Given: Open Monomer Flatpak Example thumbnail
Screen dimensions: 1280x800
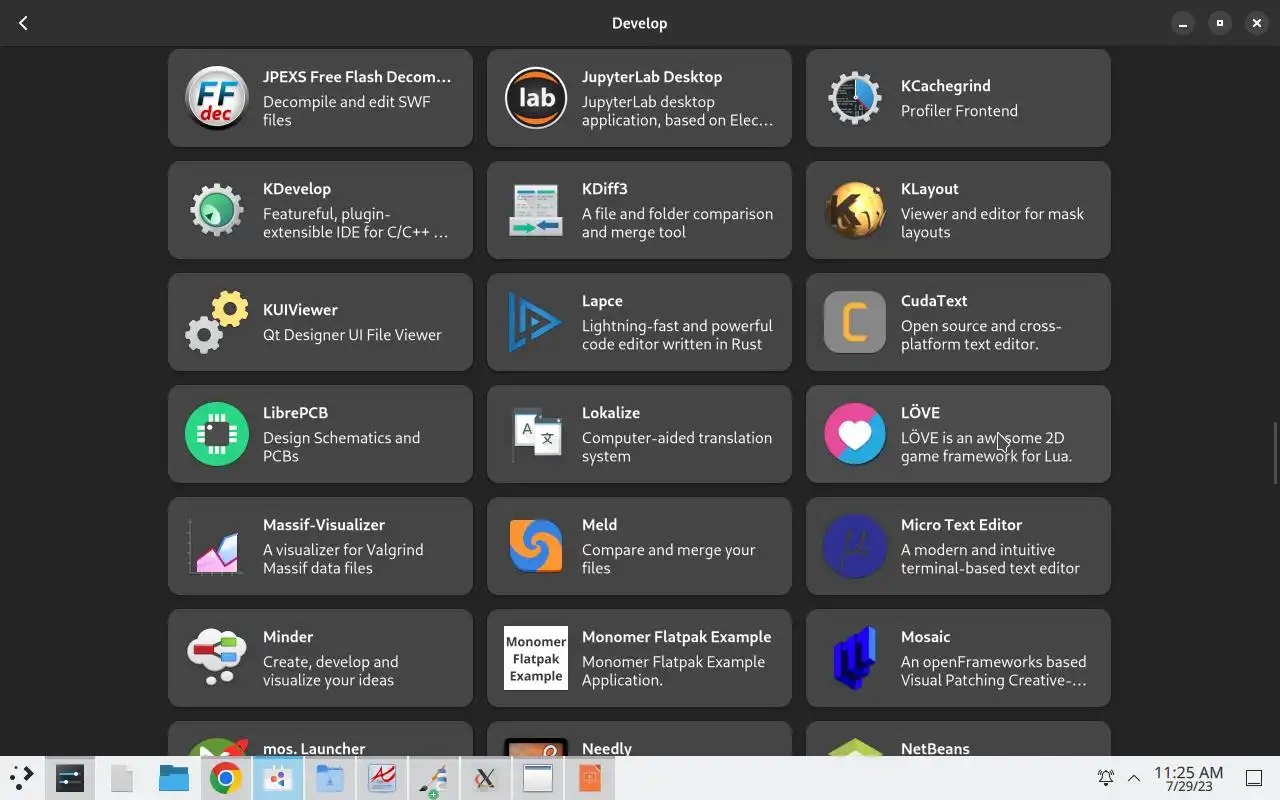Looking at the screenshot, I should [x=536, y=658].
